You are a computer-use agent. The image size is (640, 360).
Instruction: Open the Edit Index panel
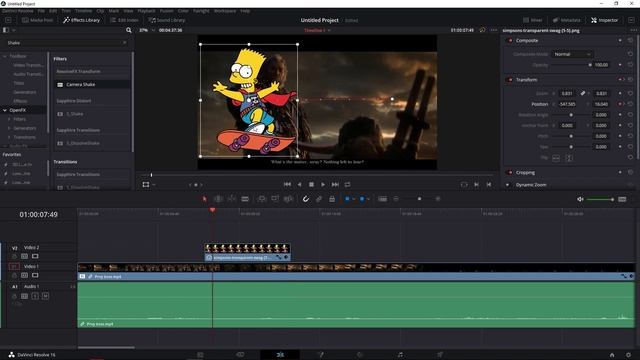click(x=124, y=20)
